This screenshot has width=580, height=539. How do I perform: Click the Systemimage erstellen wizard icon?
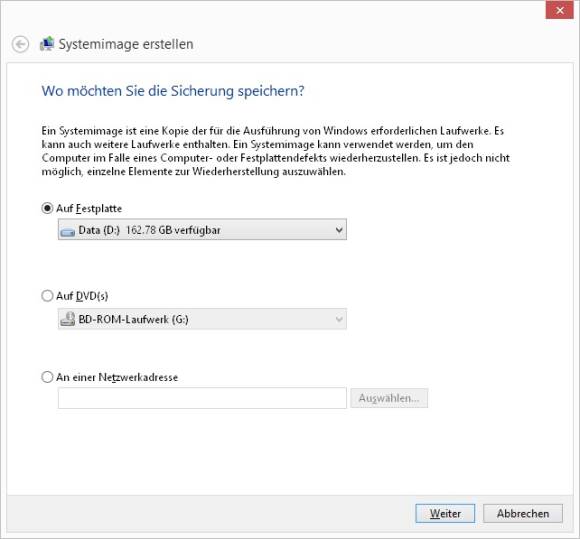[x=47, y=44]
